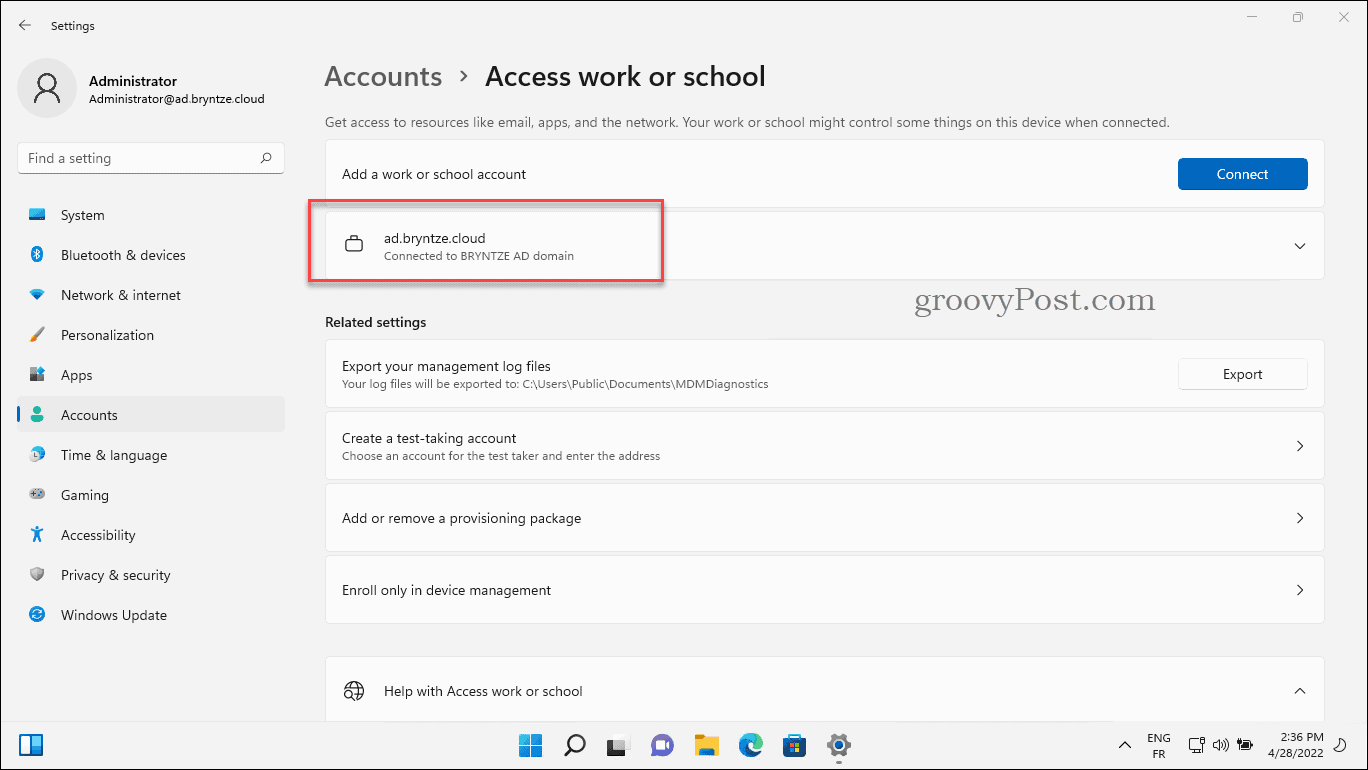
Task: Go to Privacy & security section
Action: [115, 575]
